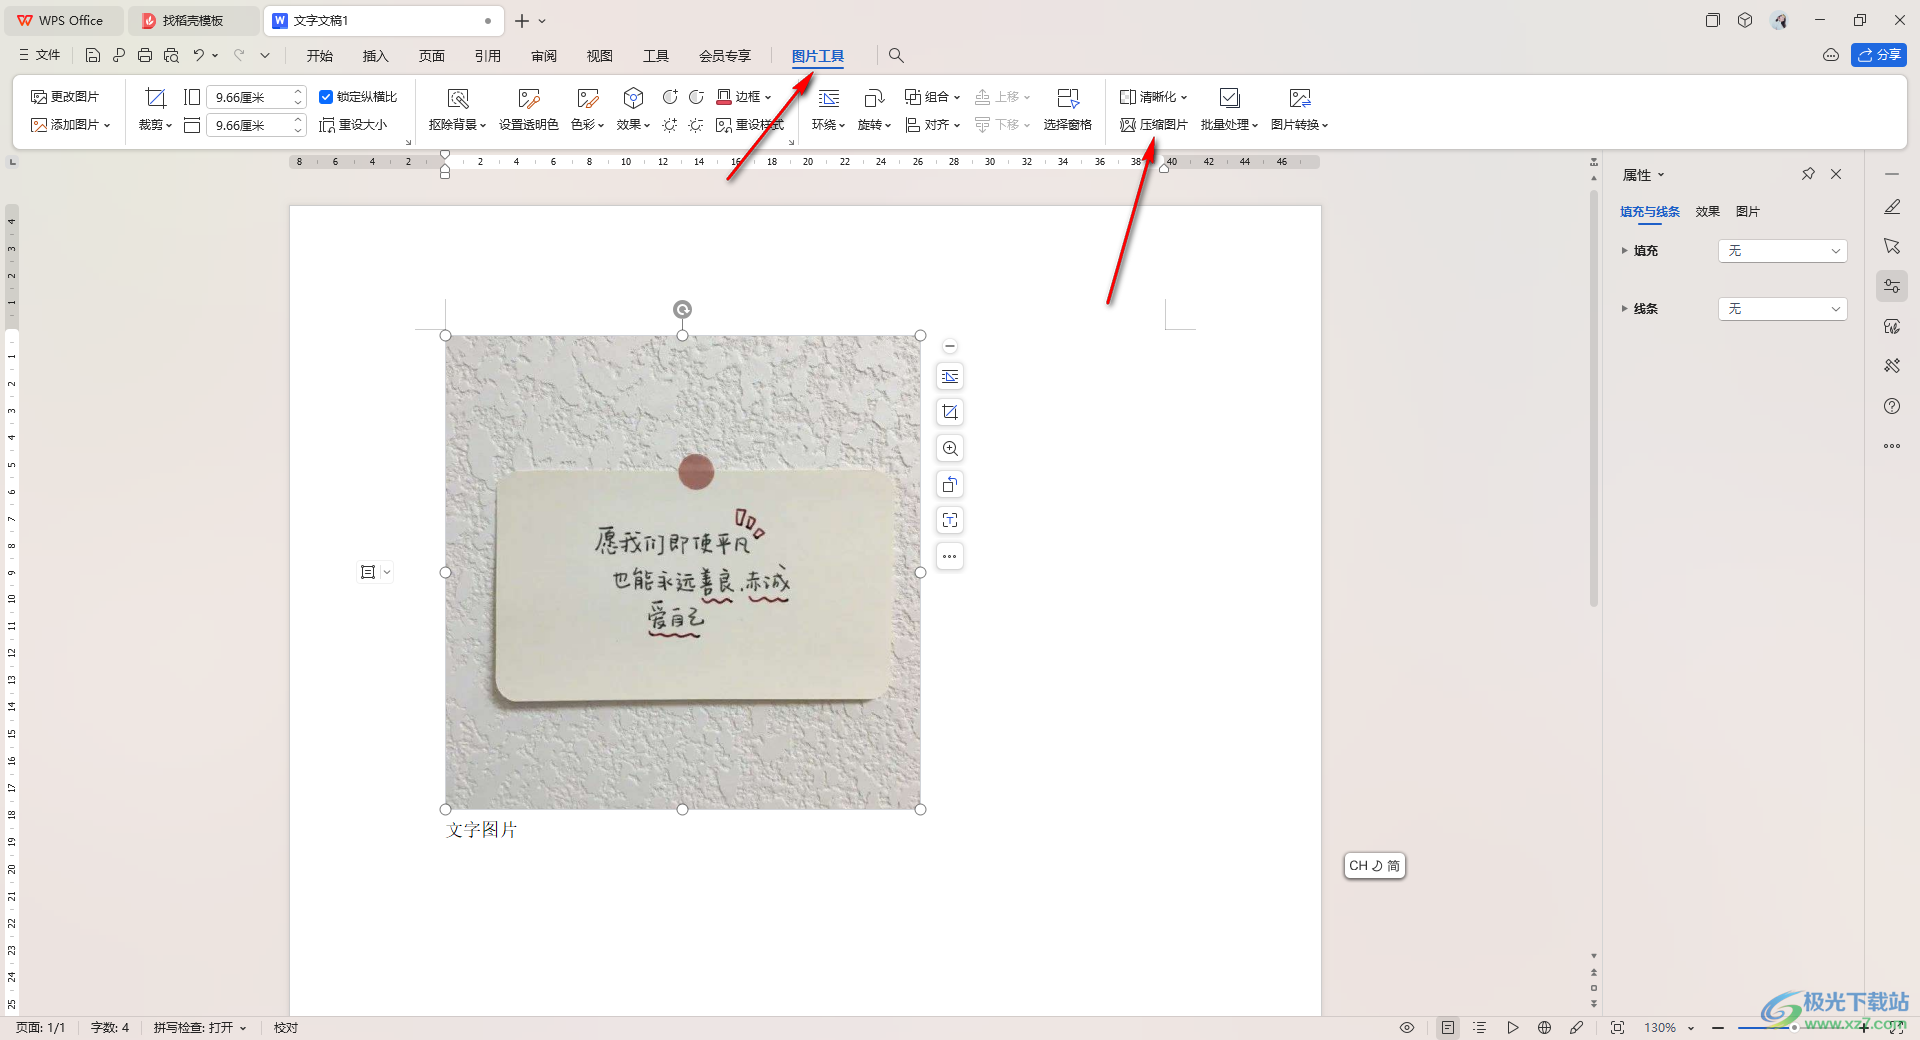The height and width of the screenshot is (1040, 1920).
Task: Increase picture brightness
Action: (x=670, y=125)
